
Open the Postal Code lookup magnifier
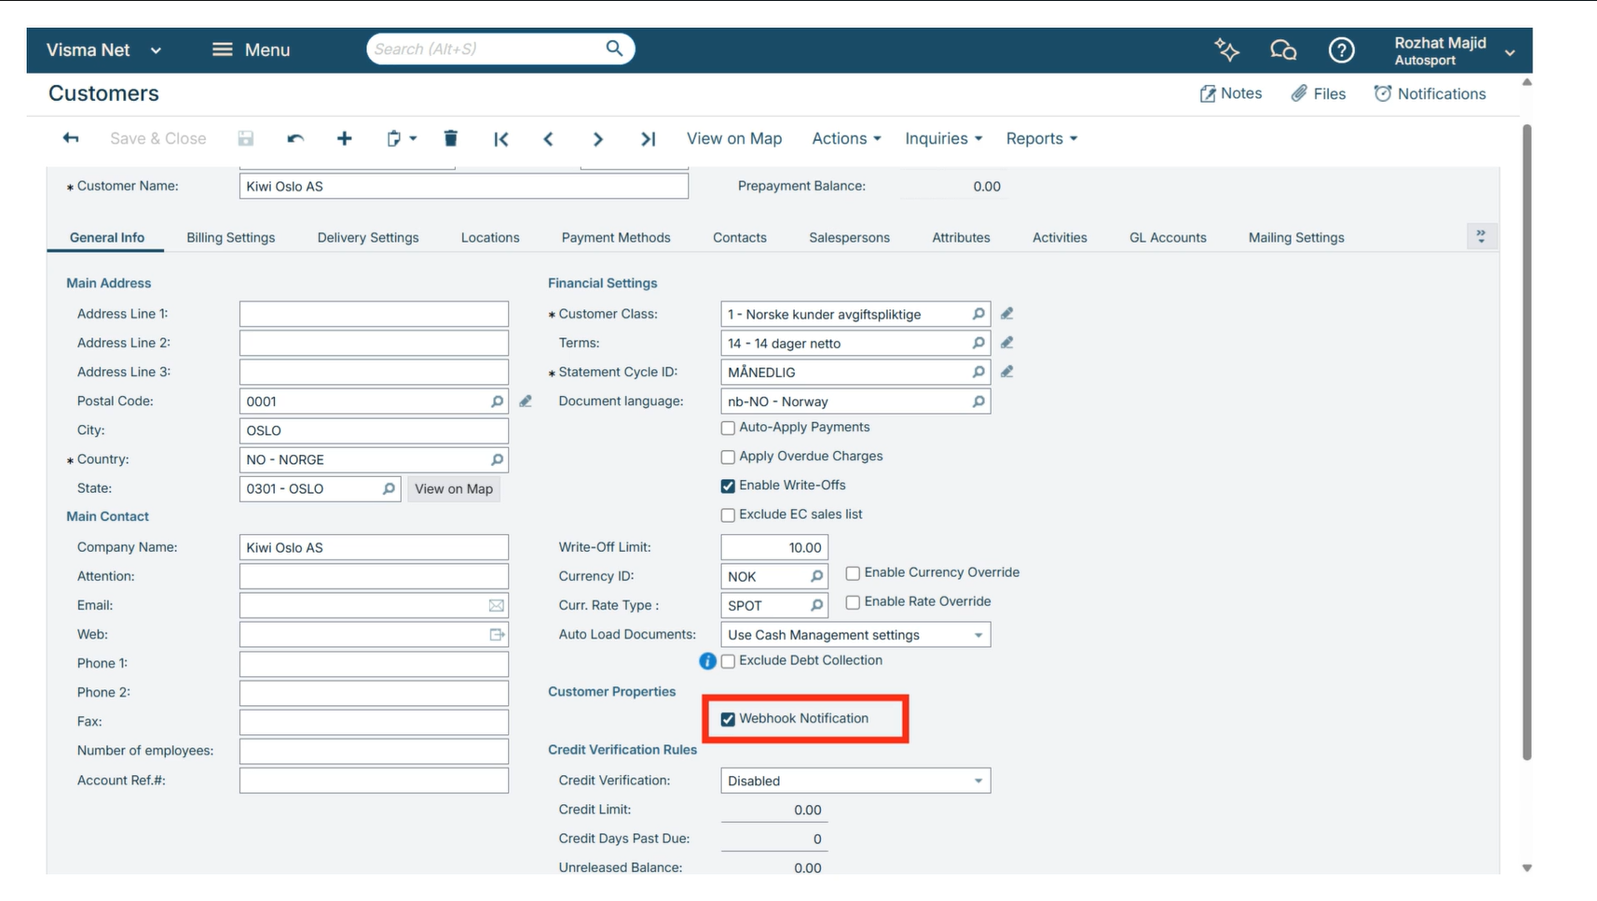click(x=497, y=401)
